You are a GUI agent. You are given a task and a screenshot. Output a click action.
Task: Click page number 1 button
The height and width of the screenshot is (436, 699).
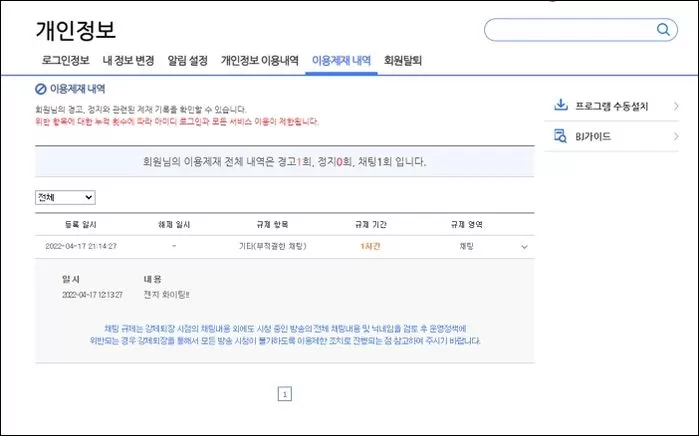click(285, 394)
